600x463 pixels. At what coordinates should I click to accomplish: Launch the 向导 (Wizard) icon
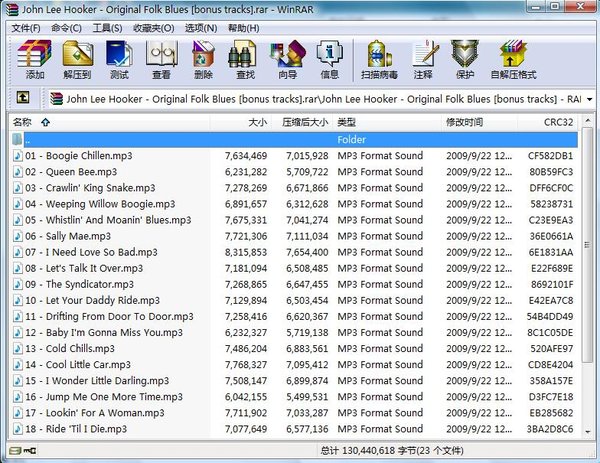[x=288, y=59]
